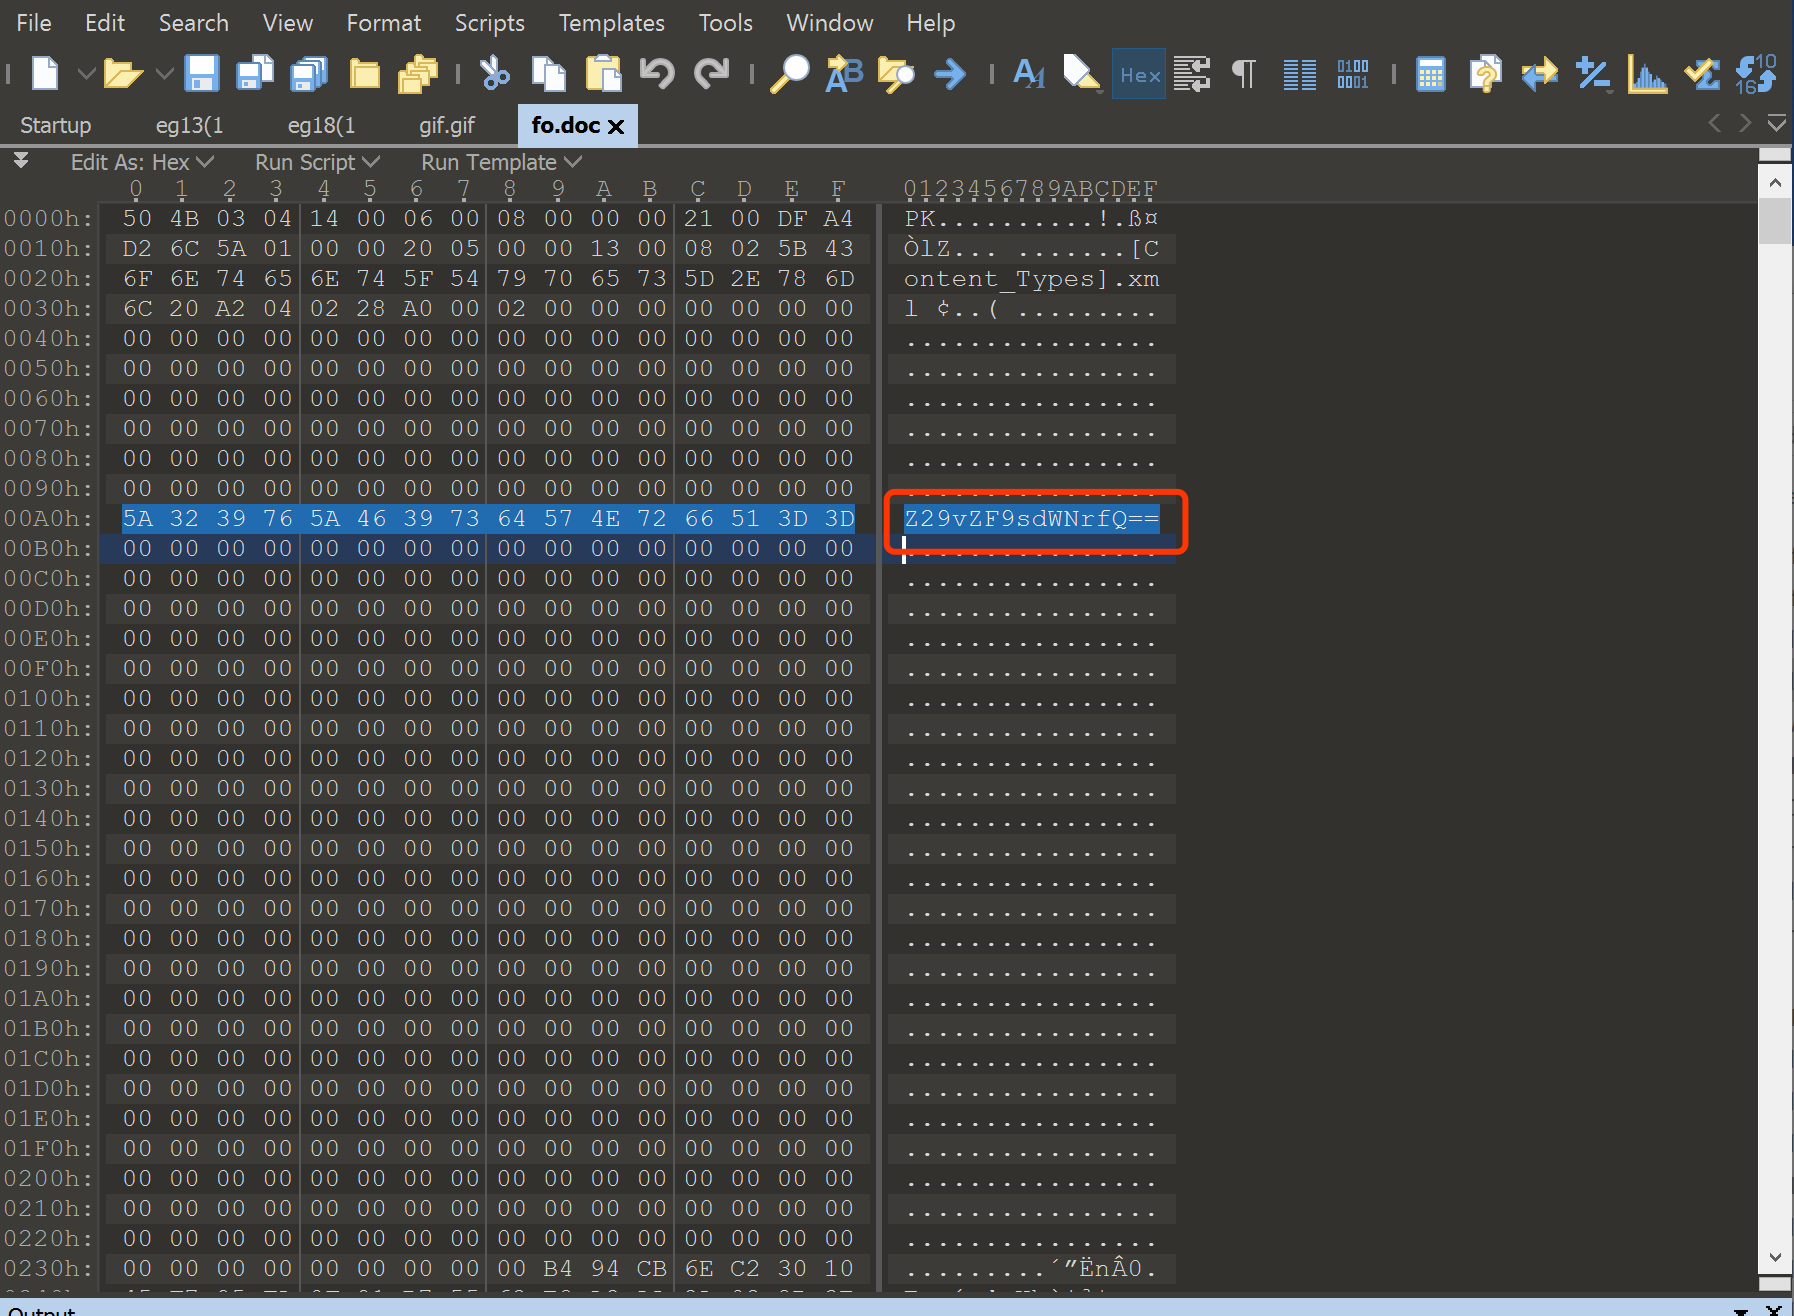The height and width of the screenshot is (1316, 1794).
Task: Switch to the eg18(1 tab
Action: (322, 125)
